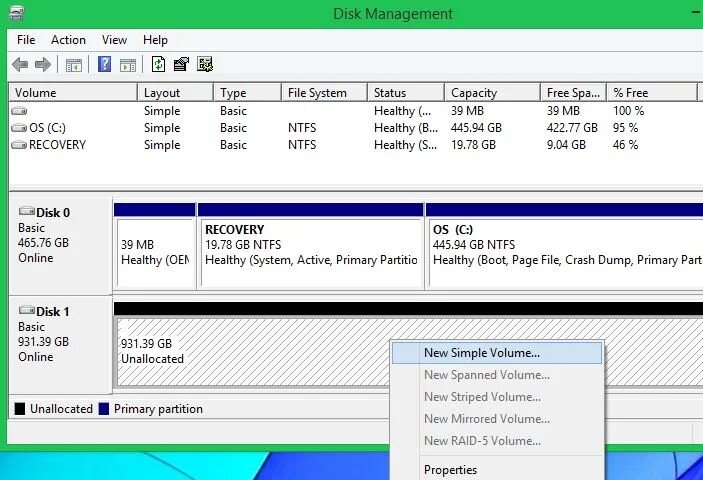Sort by the % Free column header
This screenshot has height=480, width=703.
[652, 93]
